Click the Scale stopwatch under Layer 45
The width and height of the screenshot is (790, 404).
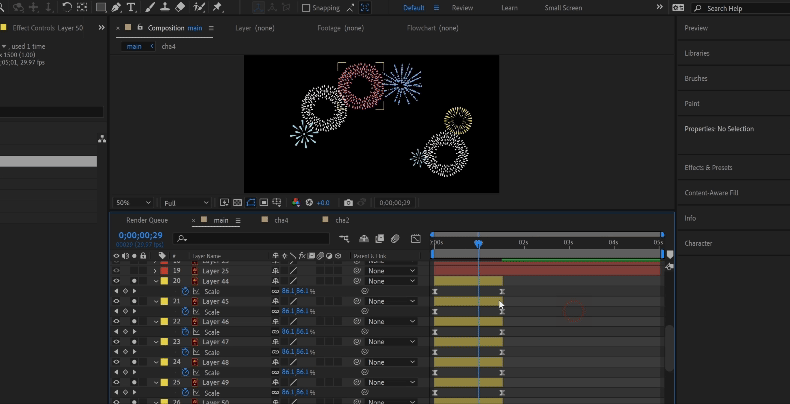185,311
